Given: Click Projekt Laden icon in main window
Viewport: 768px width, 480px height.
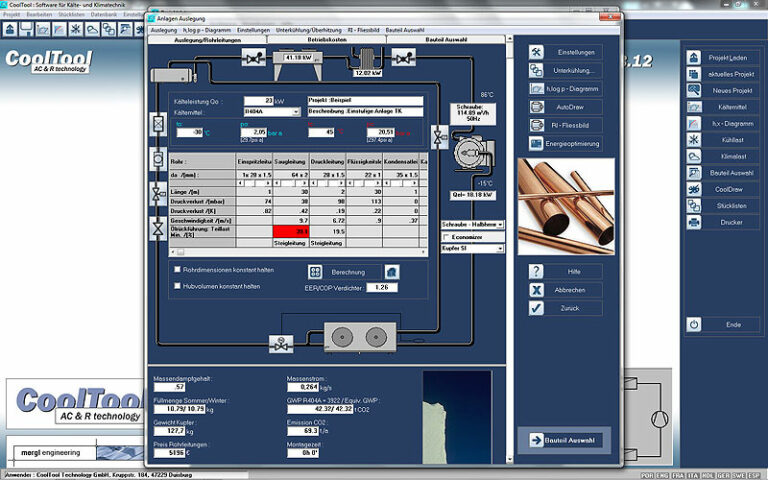Looking at the screenshot, I should coord(694,58).
